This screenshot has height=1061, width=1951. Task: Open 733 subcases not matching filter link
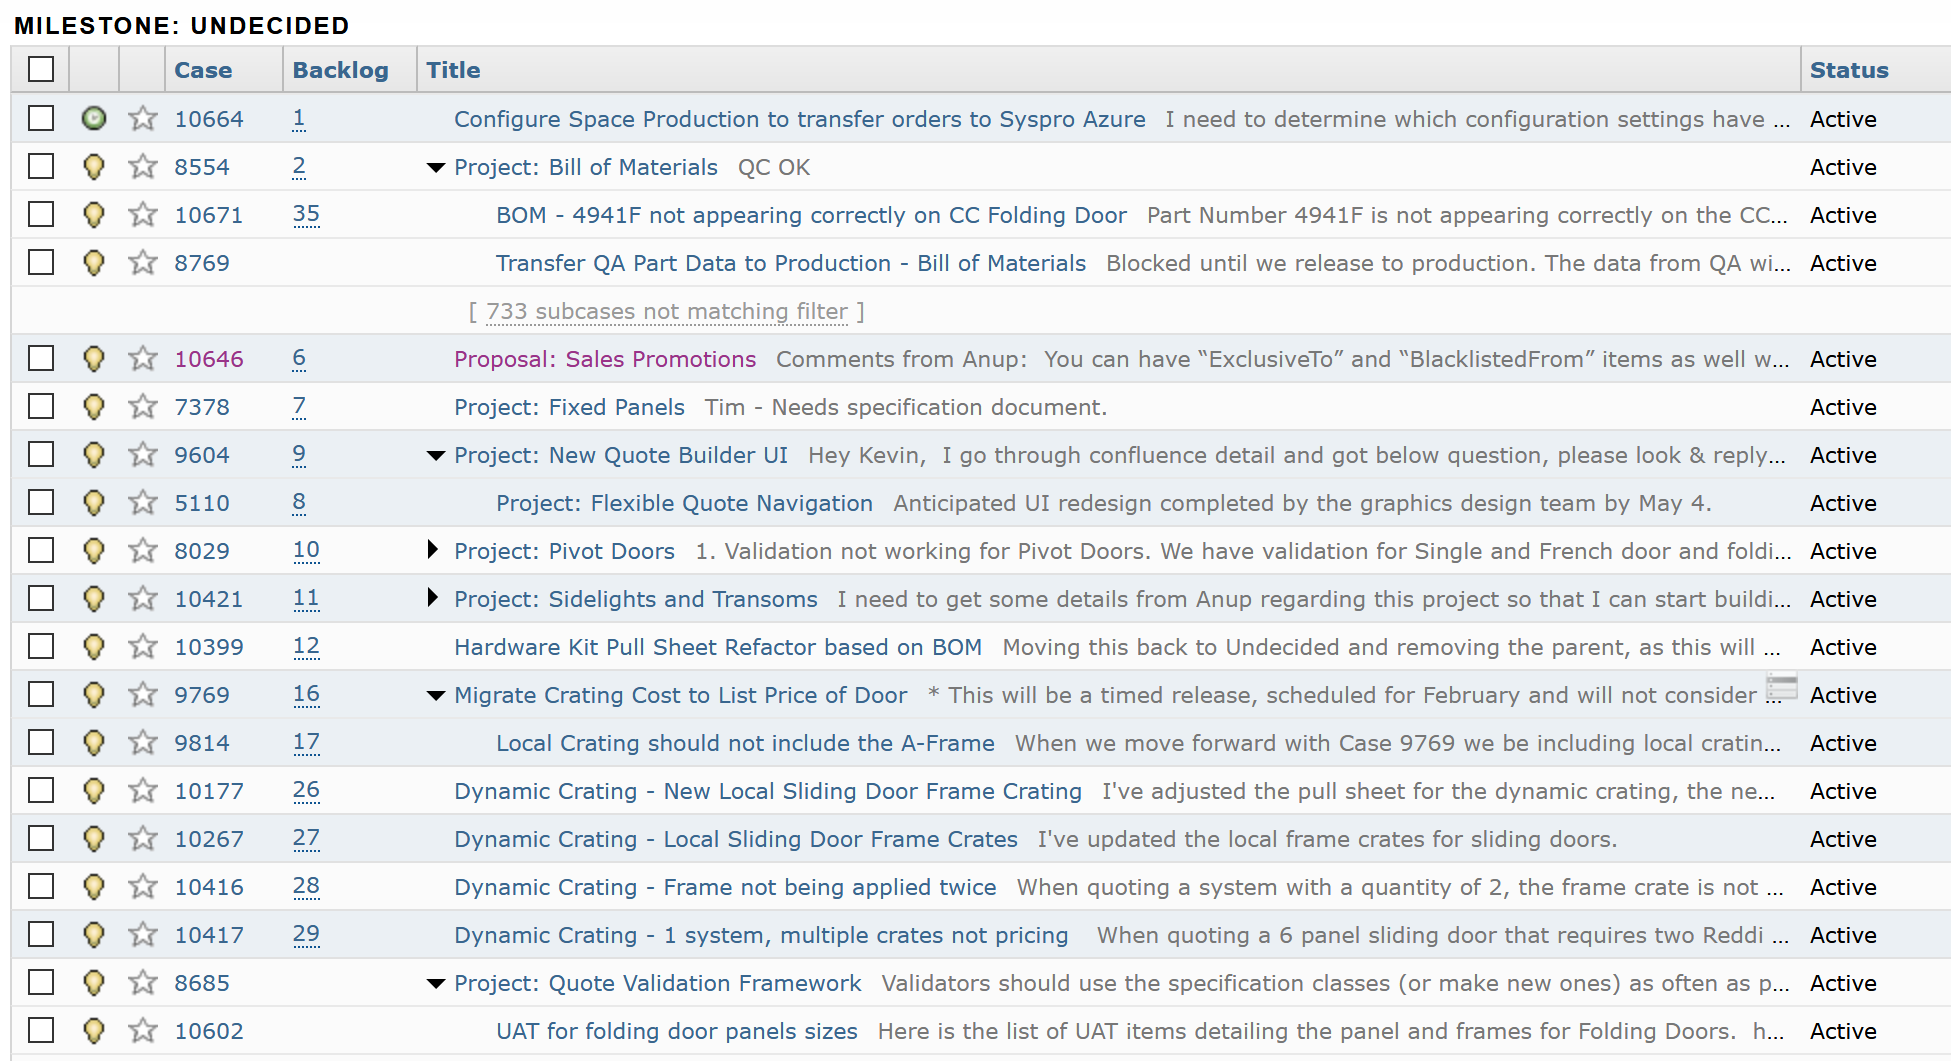point(667,312)
